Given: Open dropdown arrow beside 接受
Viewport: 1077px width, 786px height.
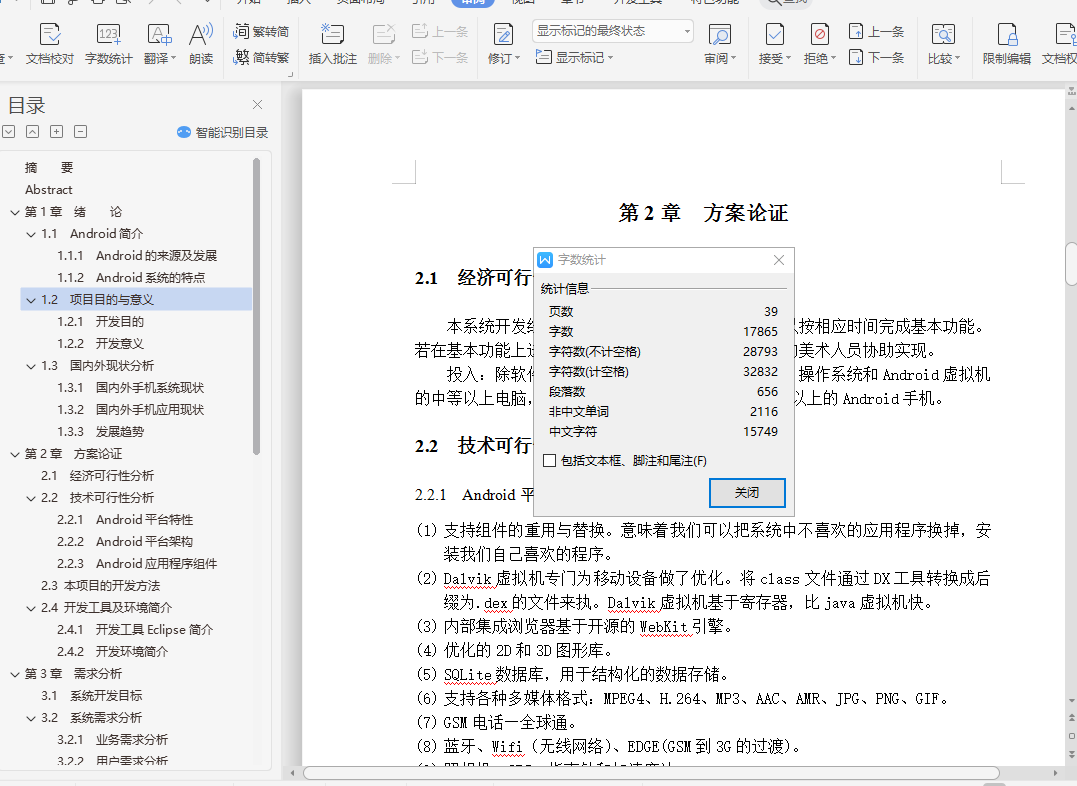Looking at the screenshot, I should pyautogui.click(x=788, y=58).
